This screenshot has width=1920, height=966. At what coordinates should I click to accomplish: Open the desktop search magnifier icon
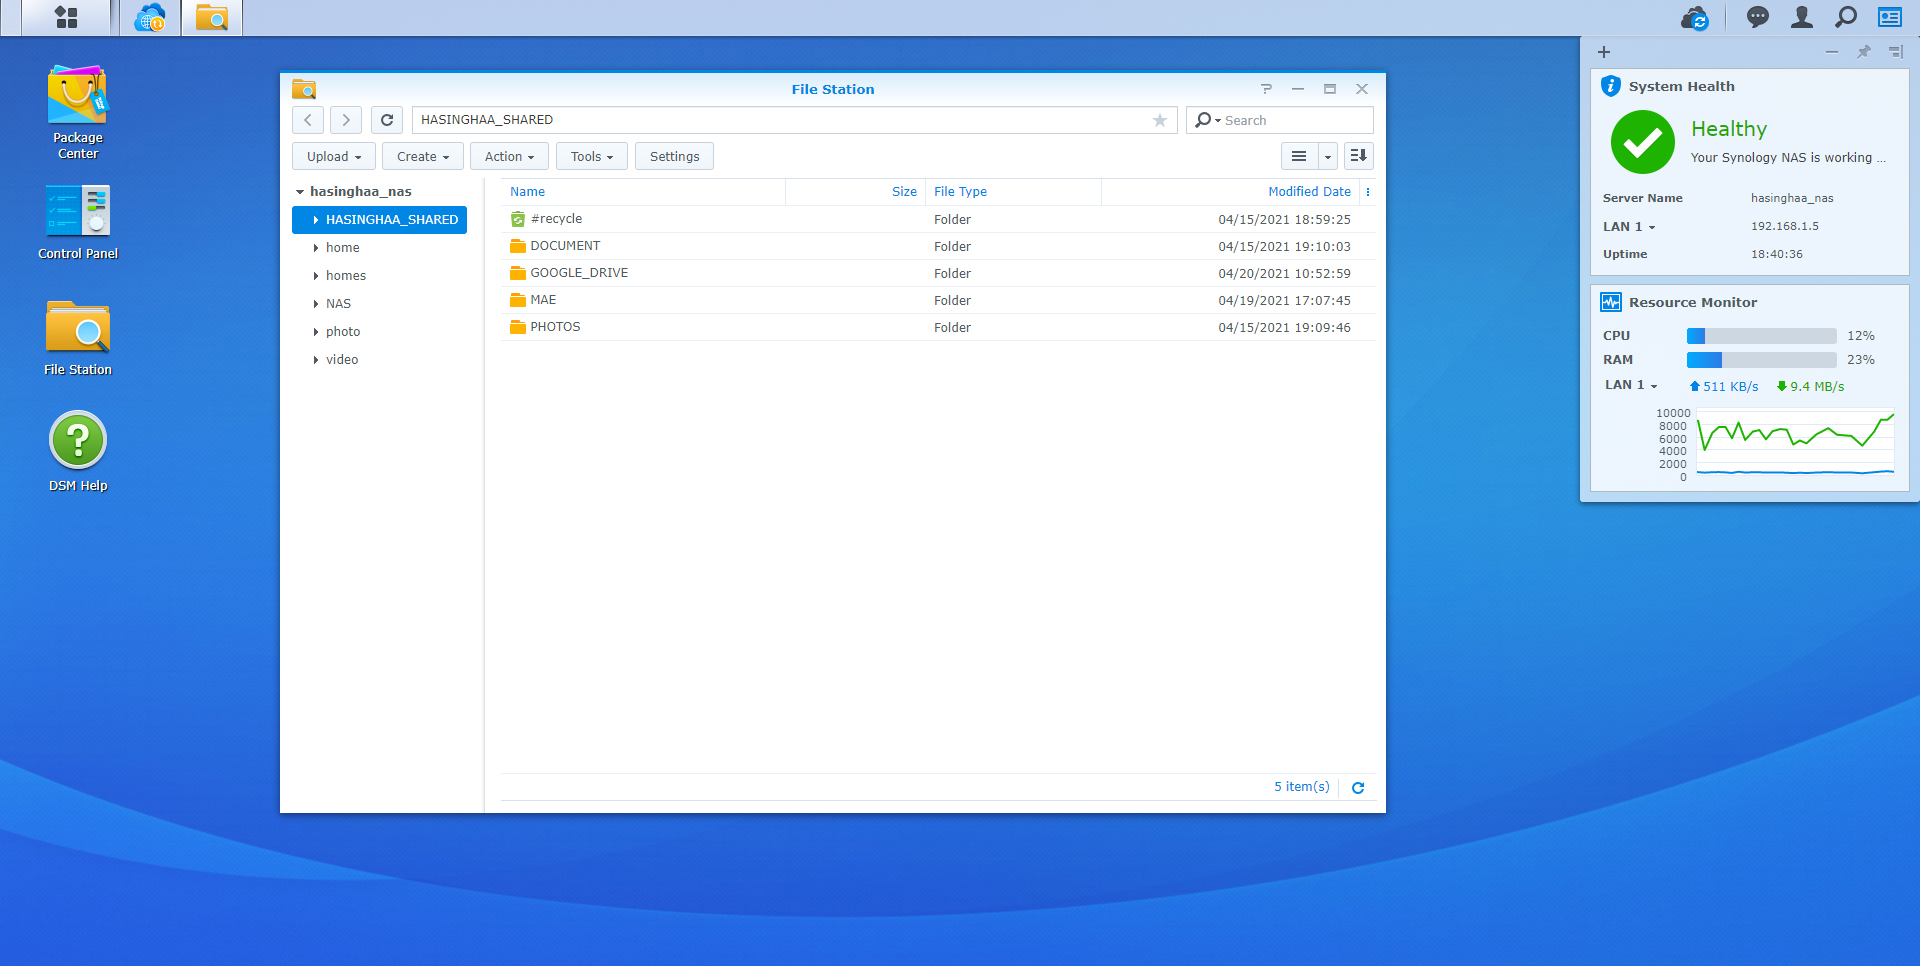tap(1846, 17)
